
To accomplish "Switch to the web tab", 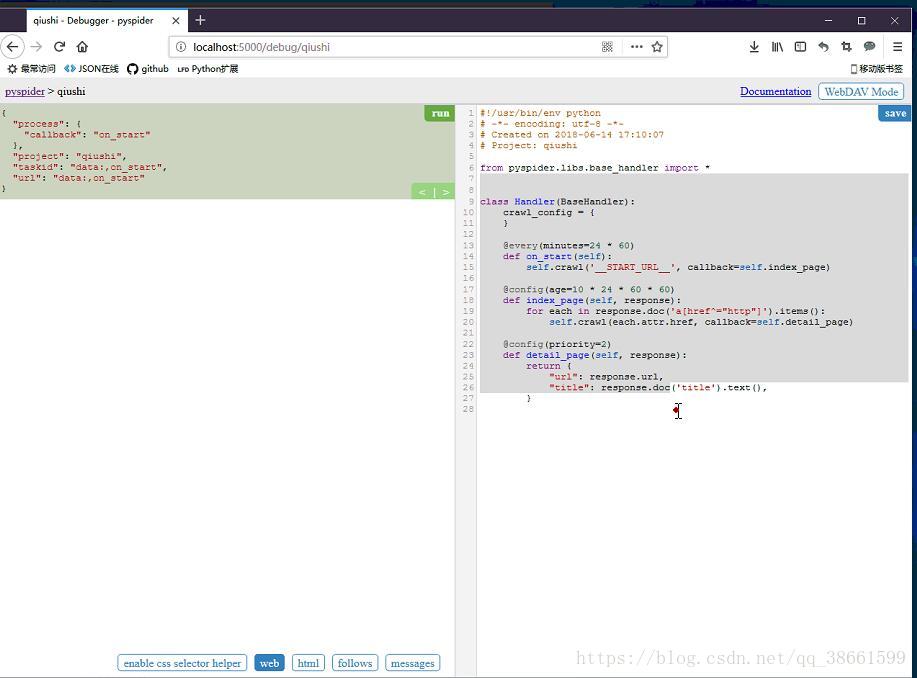I will pyautogui.click(x=269, y=663).
